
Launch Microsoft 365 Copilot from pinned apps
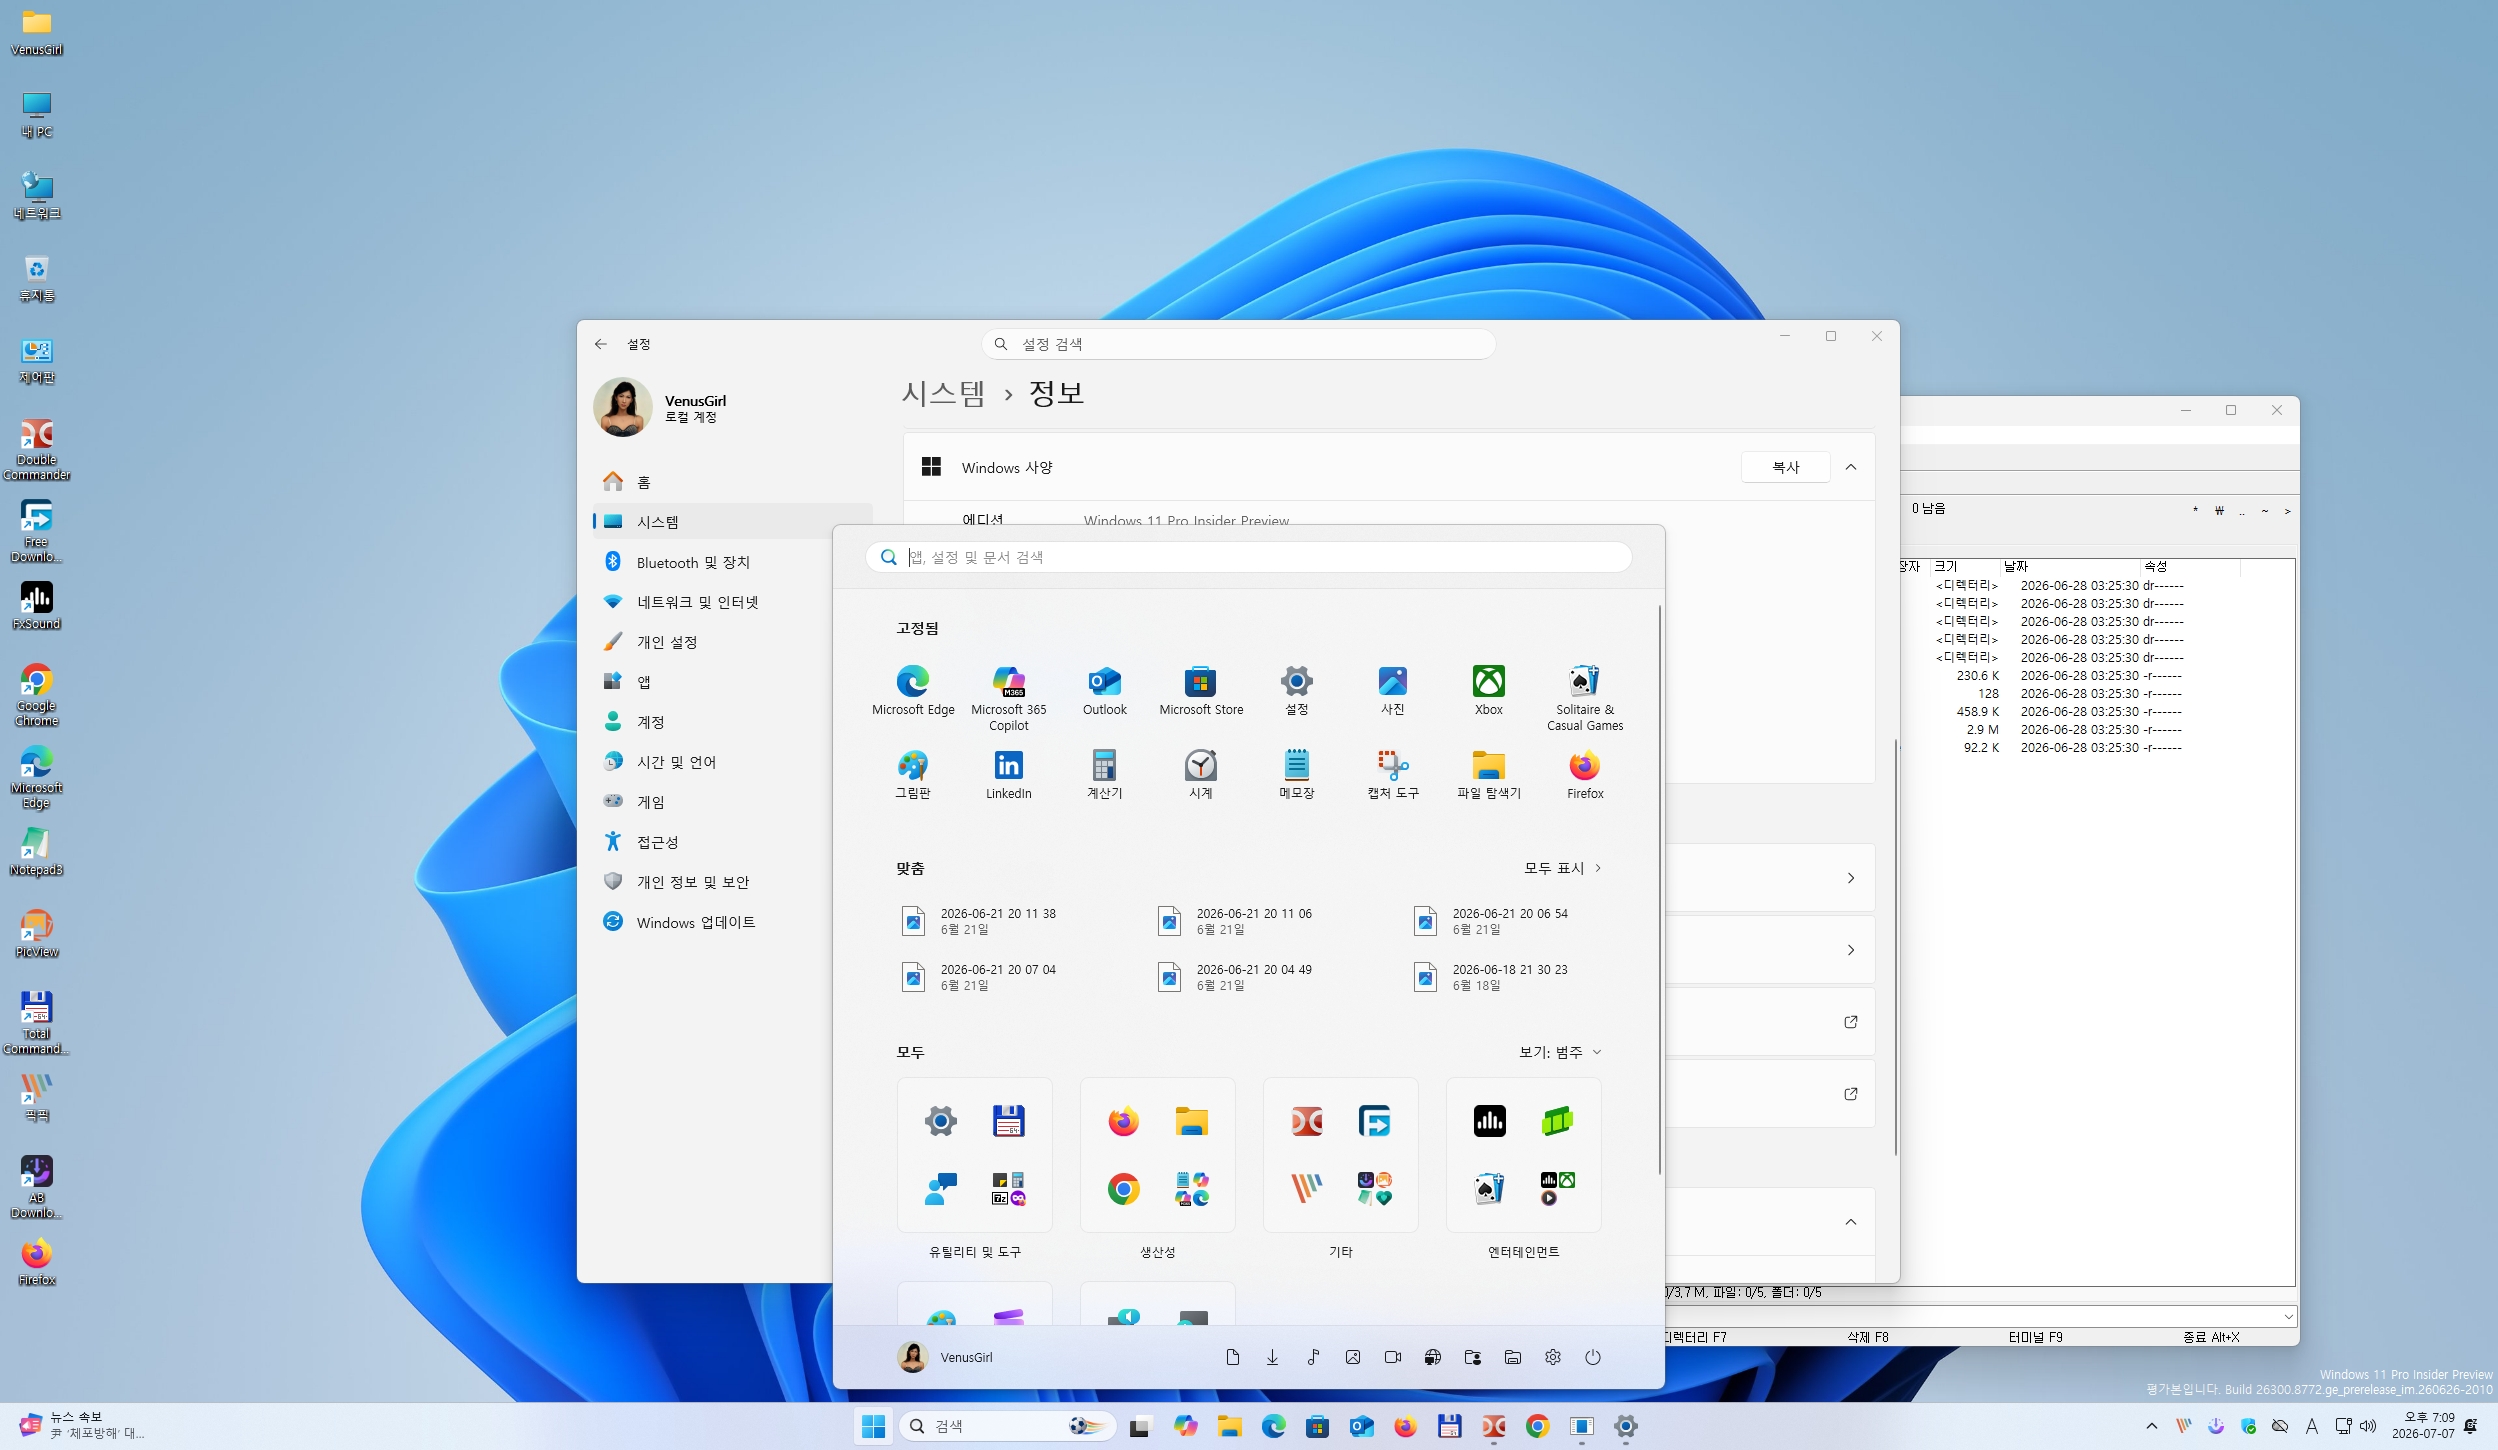1009,698
